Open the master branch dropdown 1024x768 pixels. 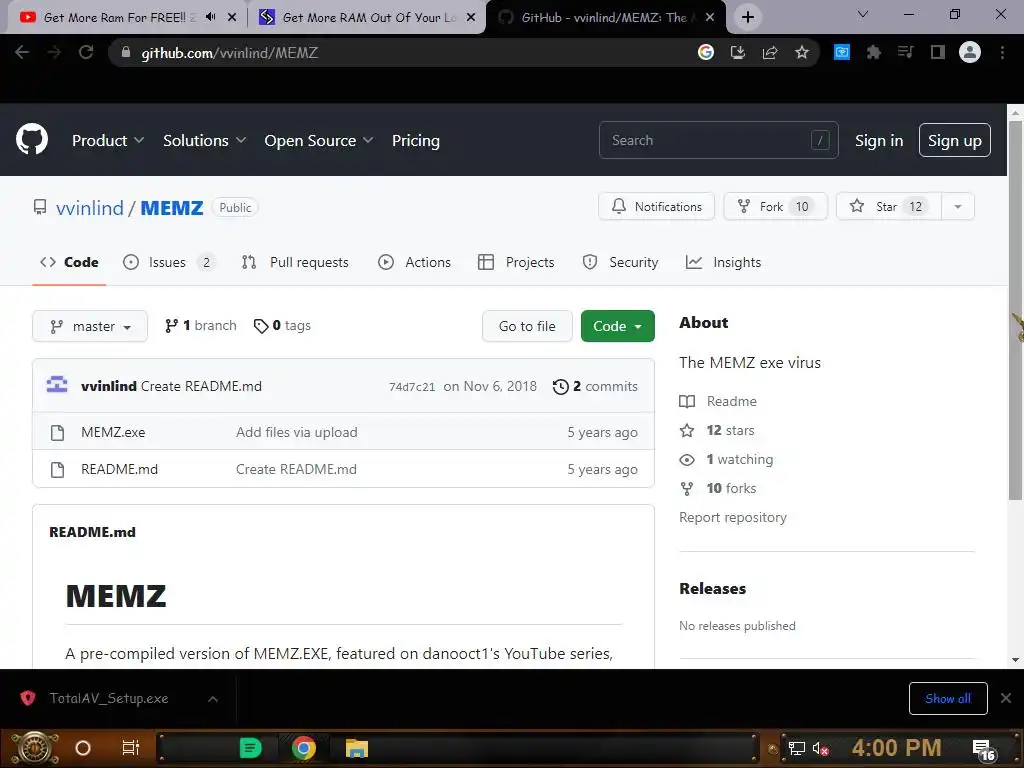pos(90,326)
